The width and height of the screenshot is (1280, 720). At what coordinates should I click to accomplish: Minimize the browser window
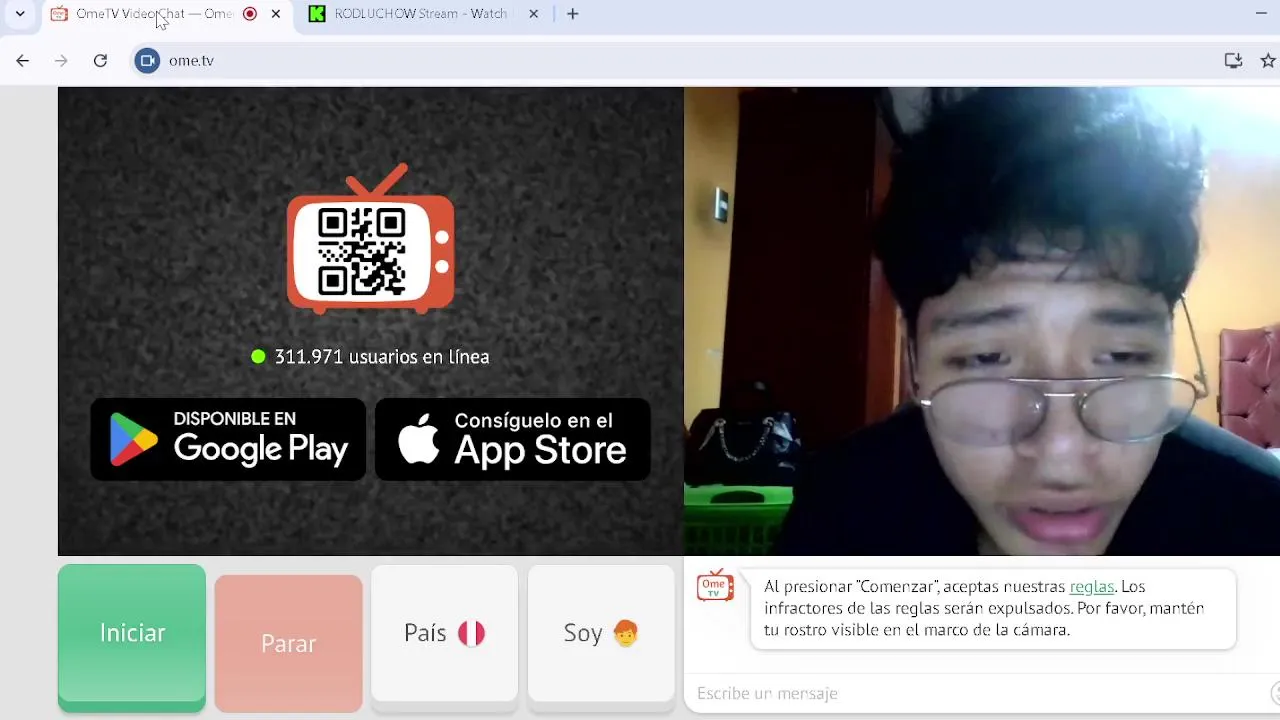(x=1261, y=14)
